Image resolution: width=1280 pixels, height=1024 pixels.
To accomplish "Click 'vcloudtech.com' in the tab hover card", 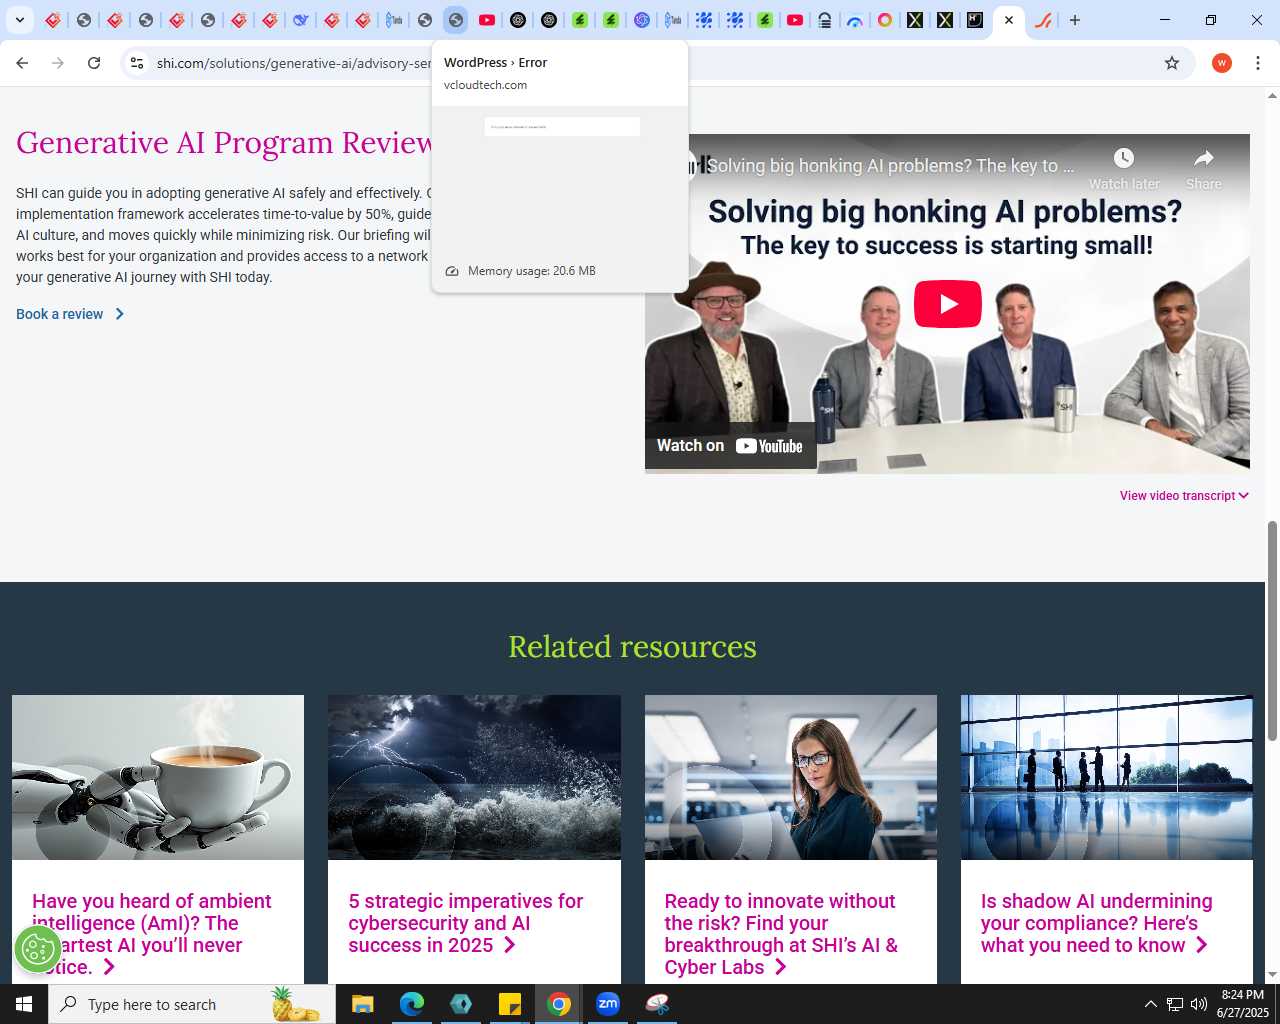I will coord(485,85).
